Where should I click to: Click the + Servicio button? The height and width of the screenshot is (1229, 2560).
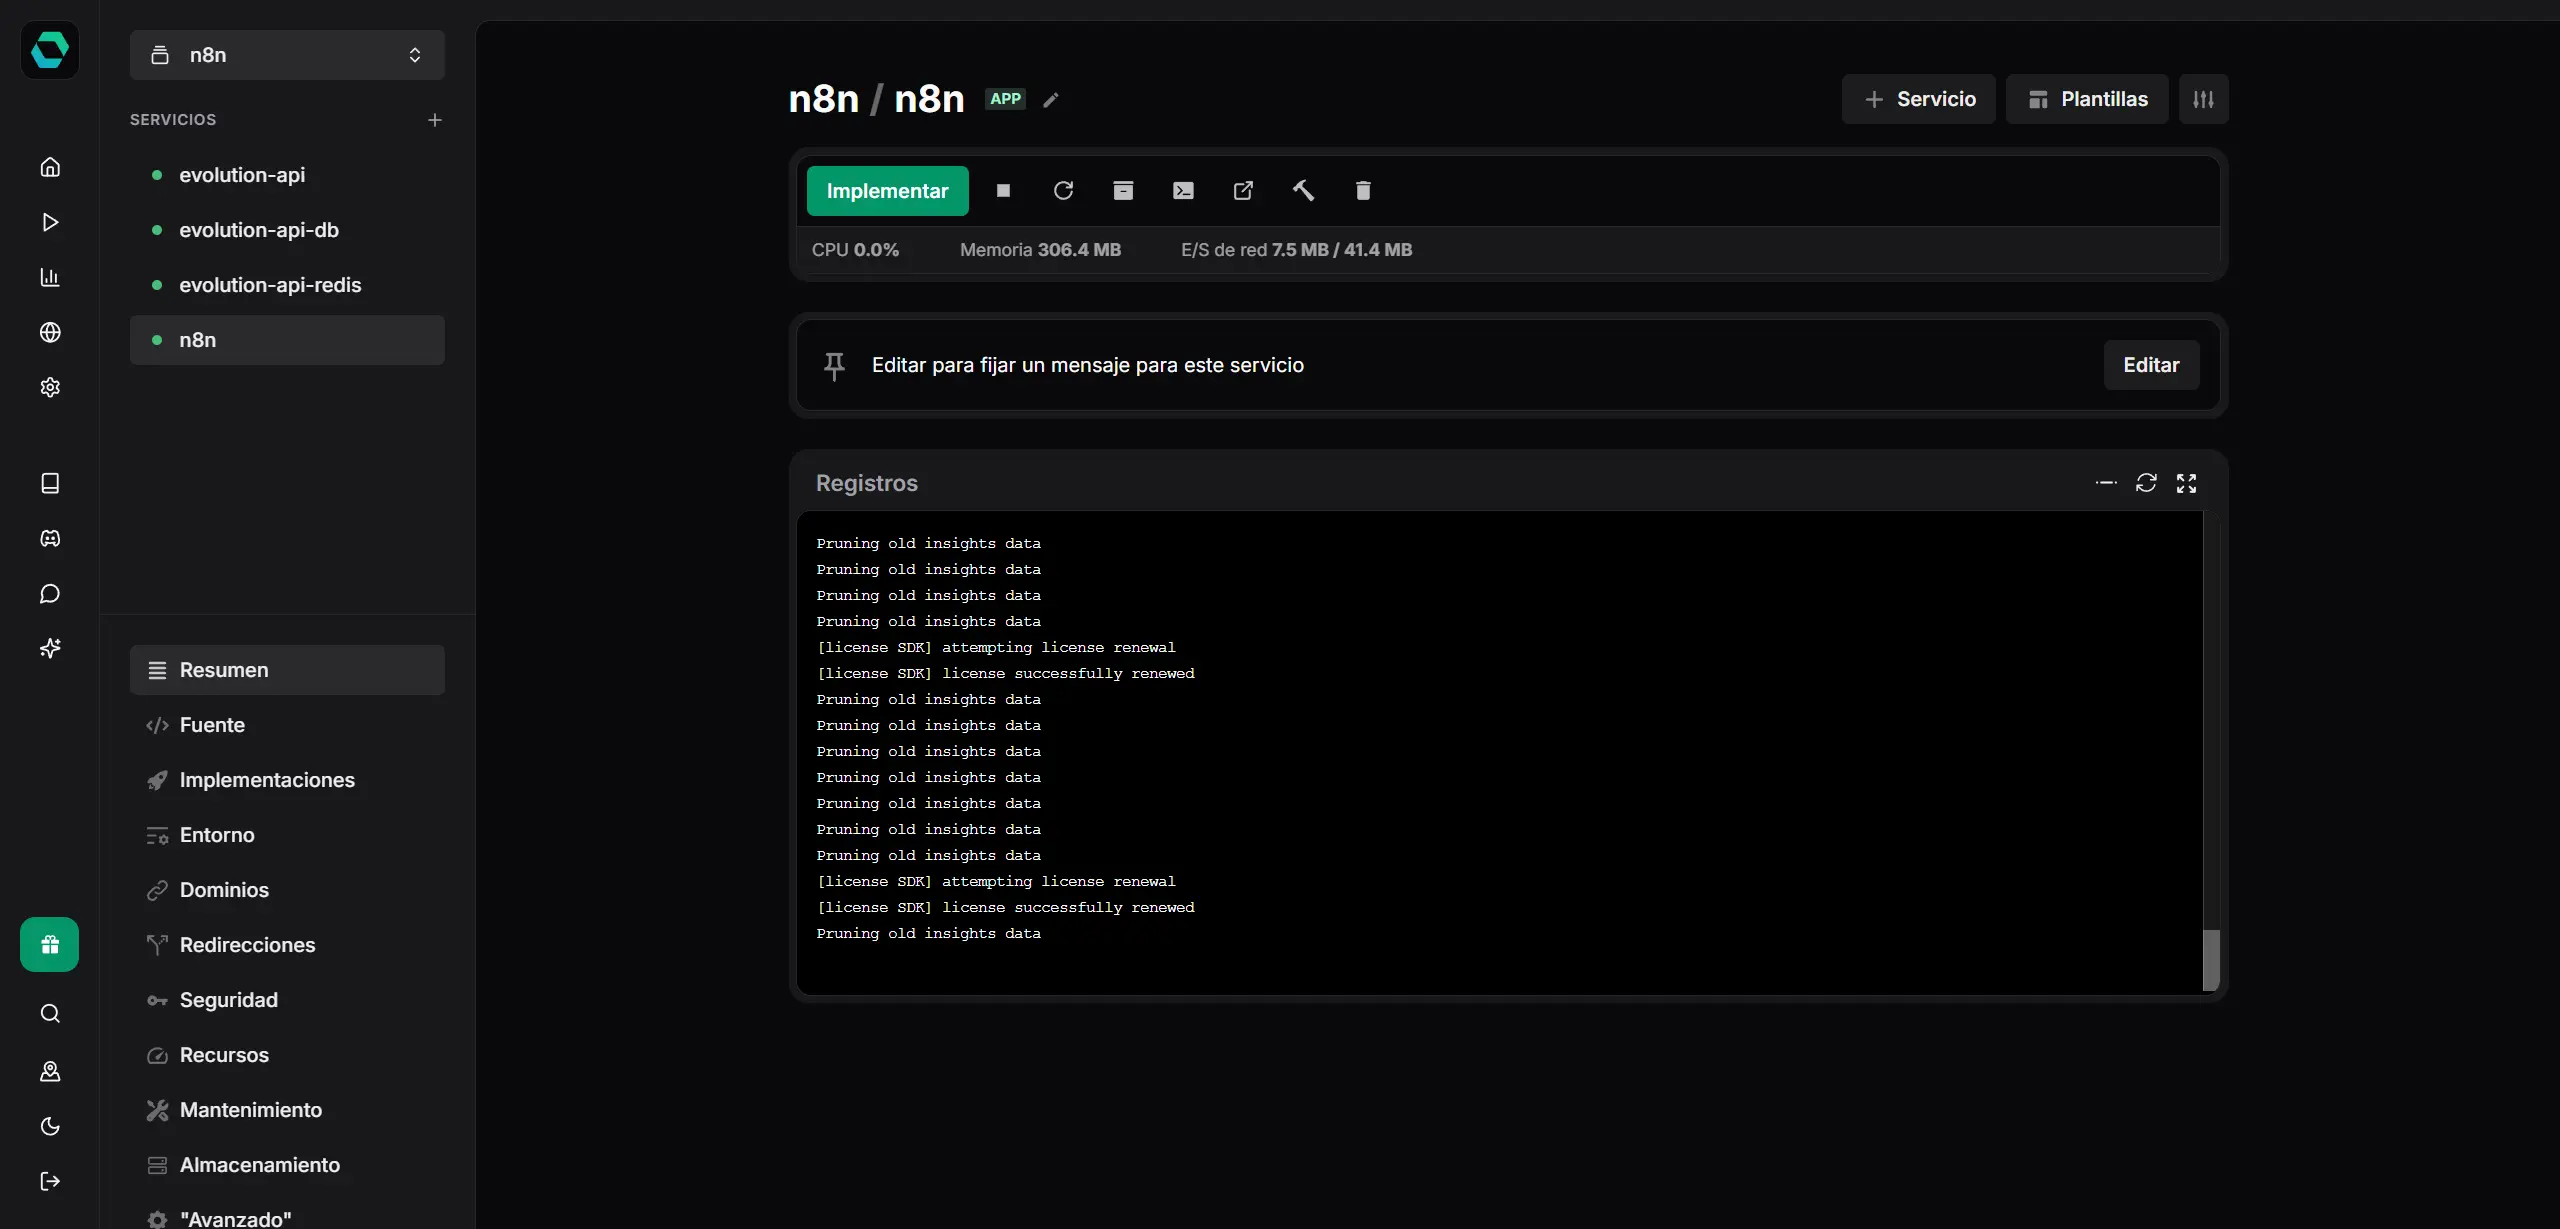[x=1918, y=99]
